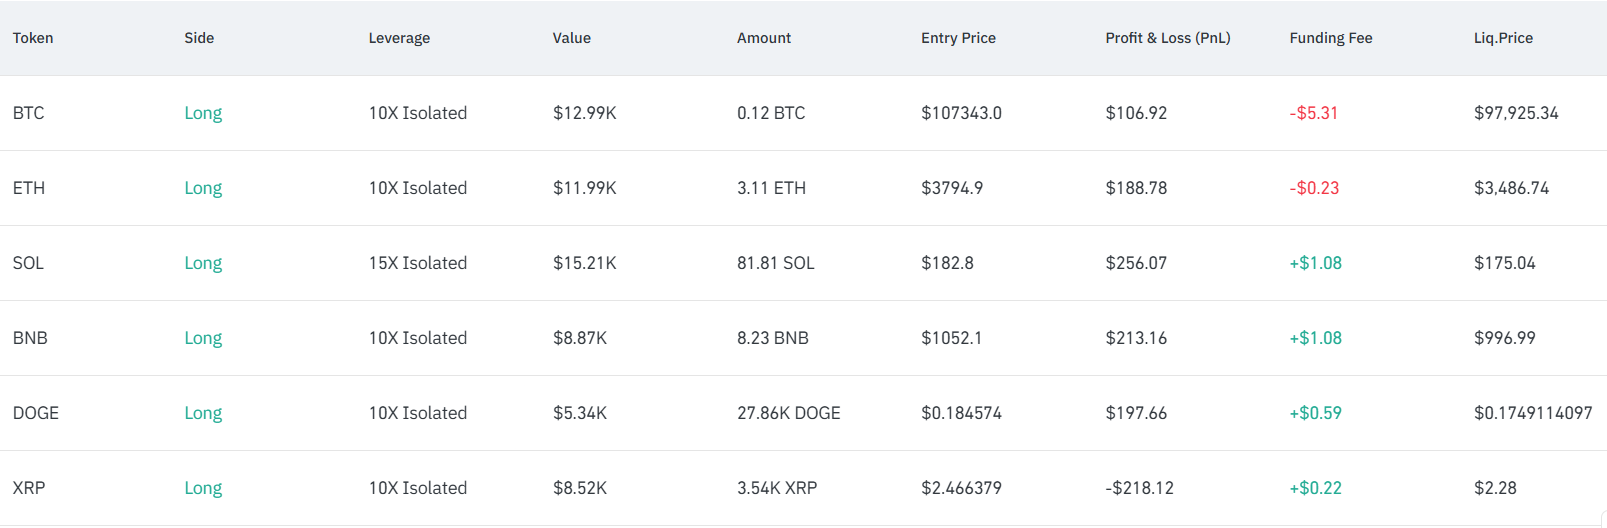
Task: Click the $0.1749114097 liquidation price
Action: [1532, 413]
